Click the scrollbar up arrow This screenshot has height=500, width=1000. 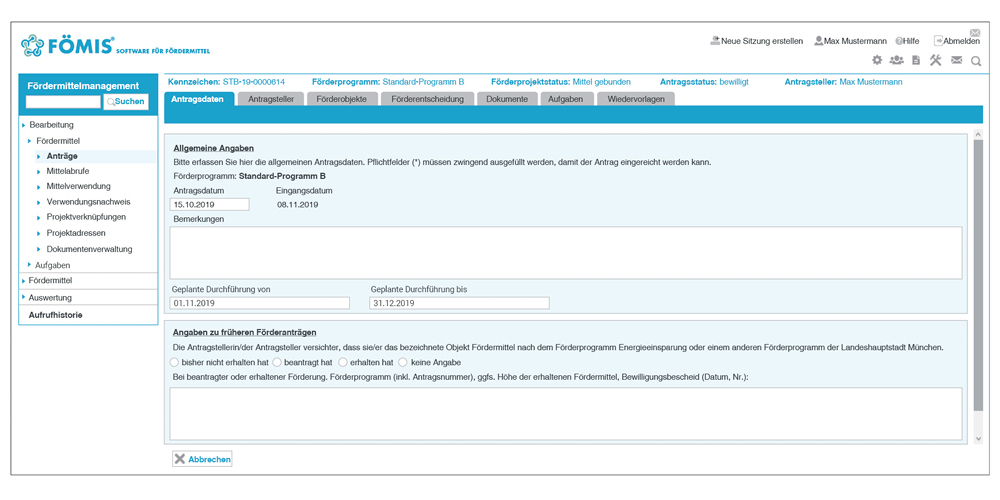click(x=979, y=135)
